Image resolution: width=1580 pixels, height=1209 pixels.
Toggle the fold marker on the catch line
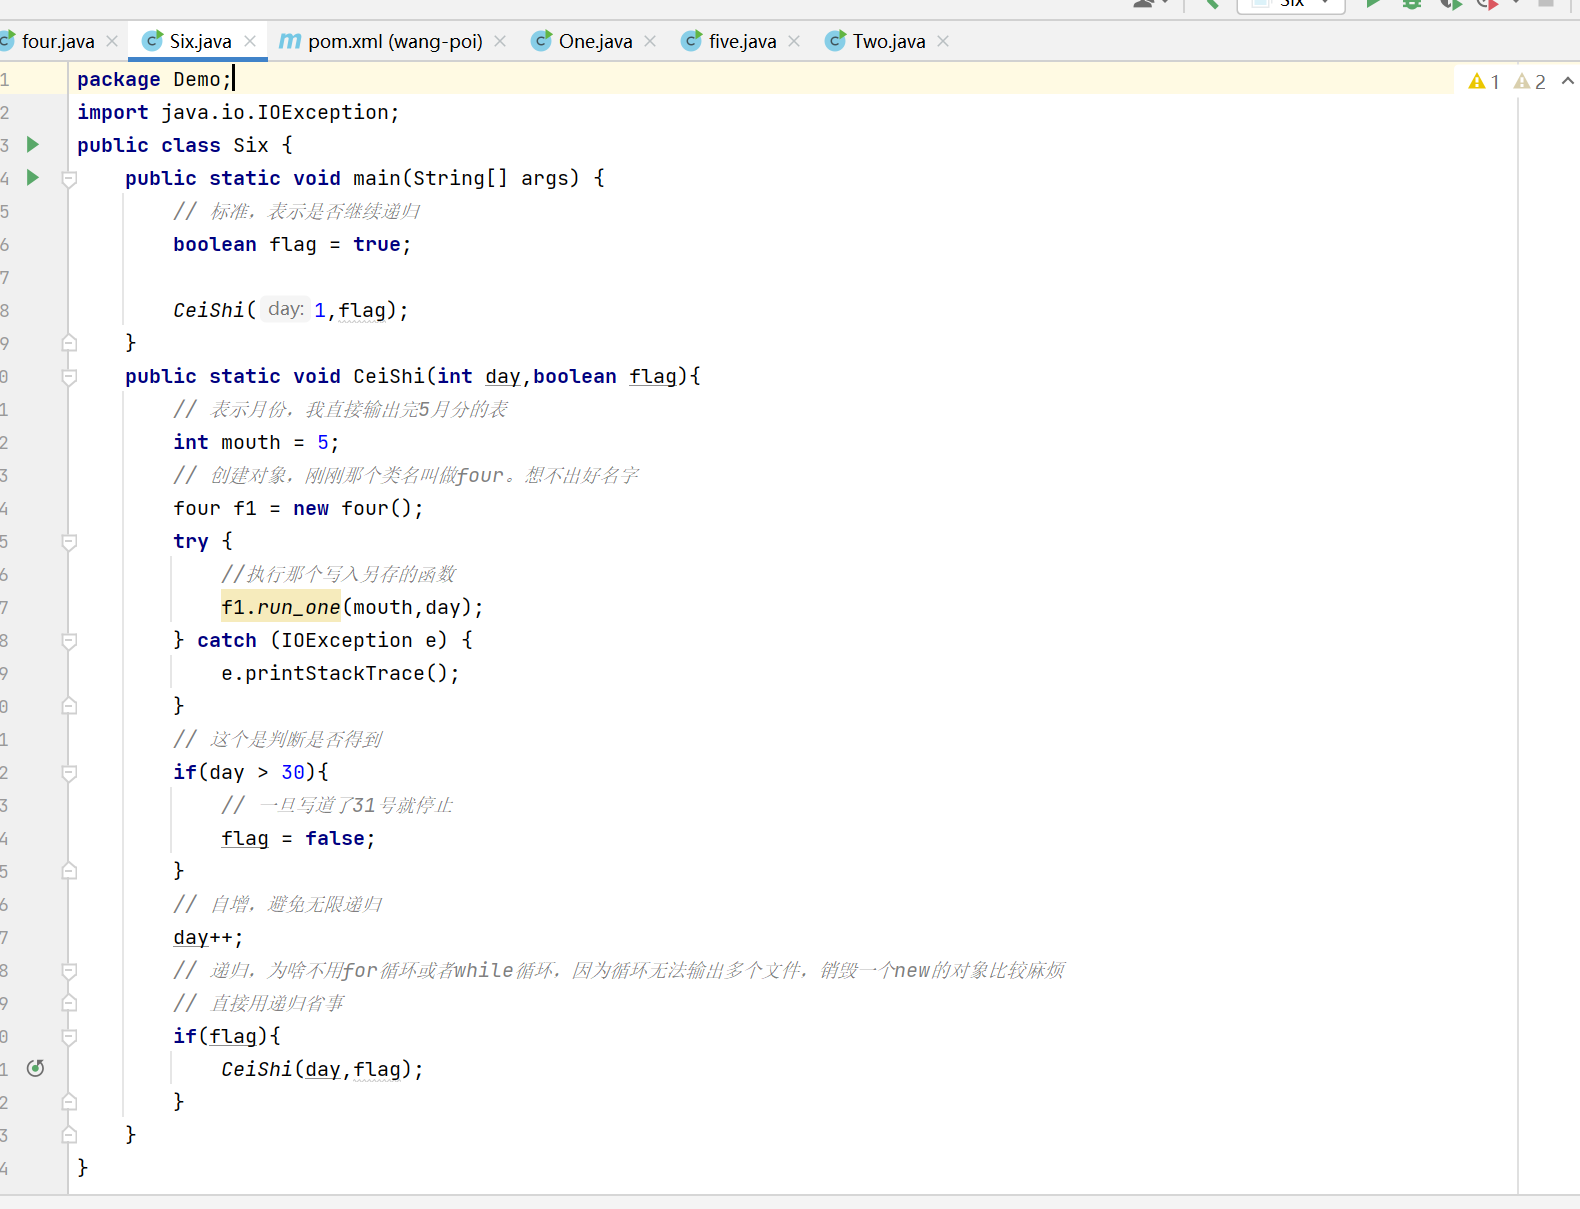[69, 641]
